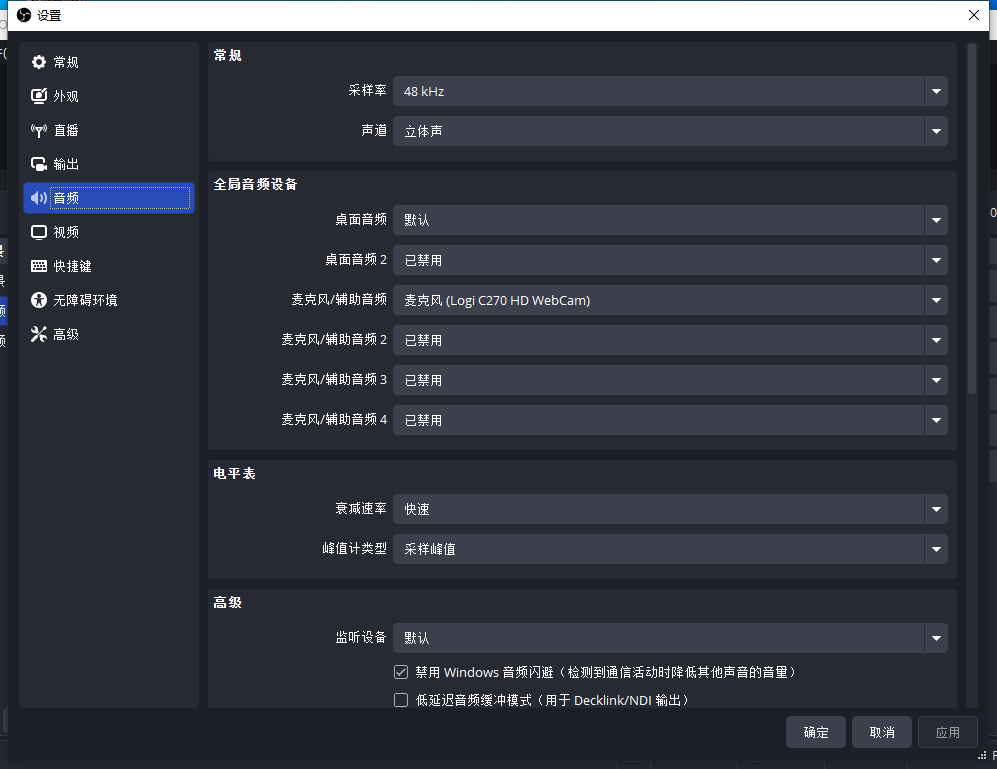Click the 输出 output icon
Viewport: 997px width, 769px height.
[39, 164]
